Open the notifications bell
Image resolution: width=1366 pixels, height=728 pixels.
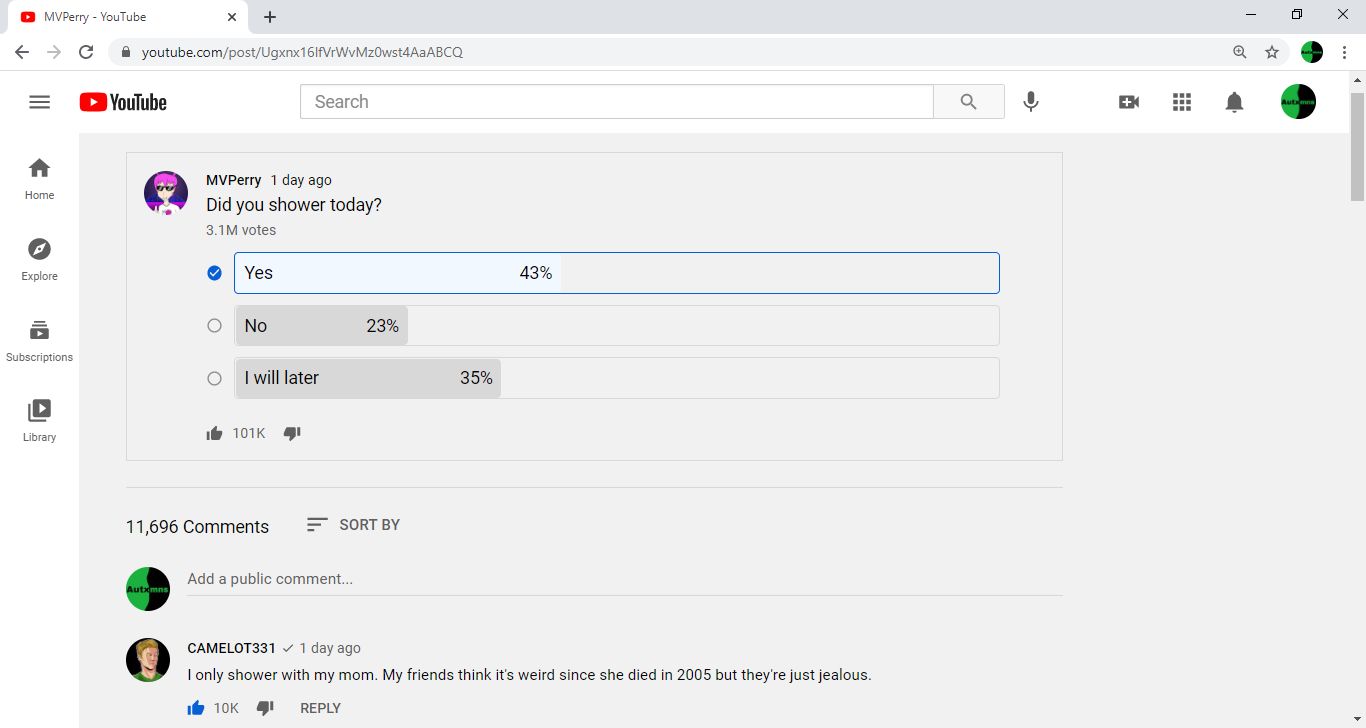[x=1235, y=102]
